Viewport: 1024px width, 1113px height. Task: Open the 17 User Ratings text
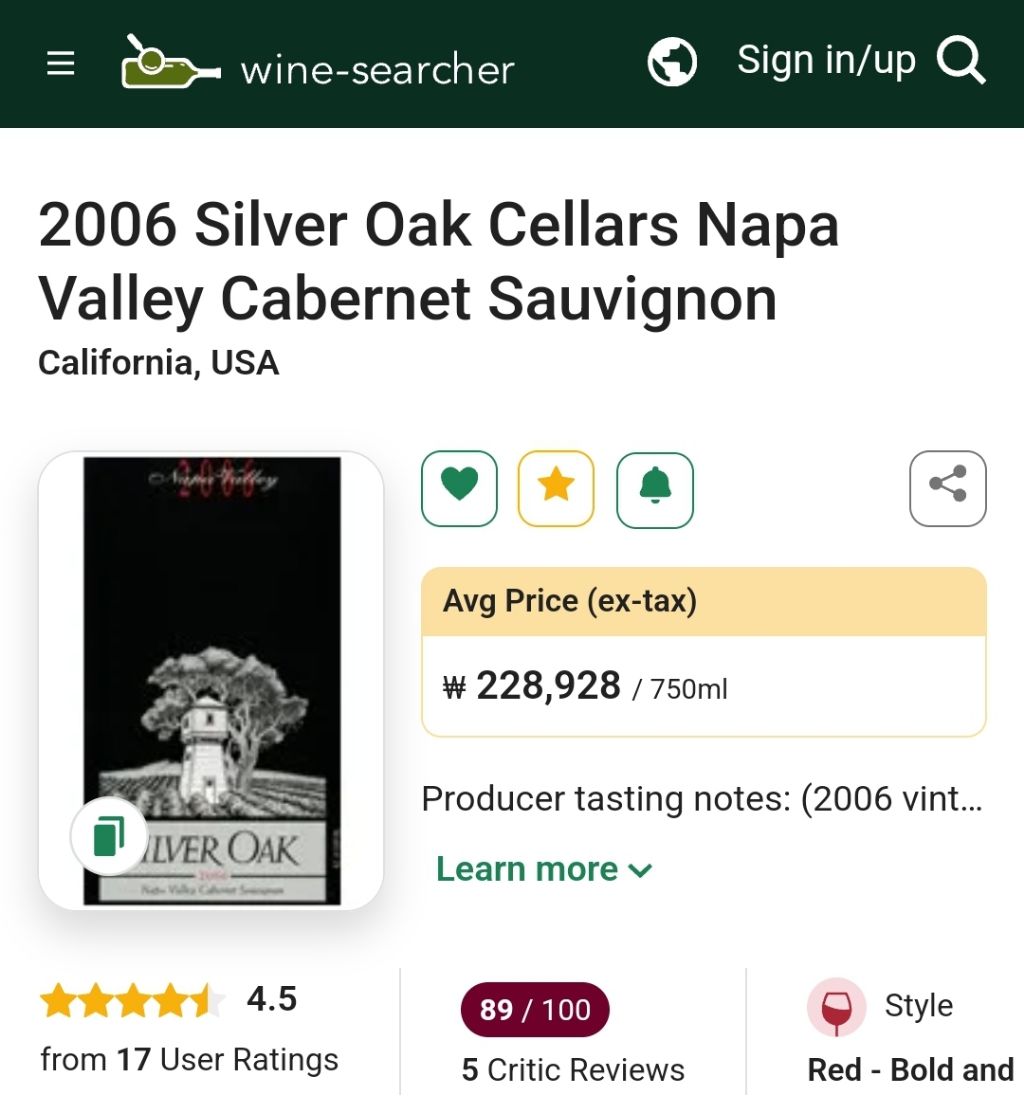(x=189, y=1059)
